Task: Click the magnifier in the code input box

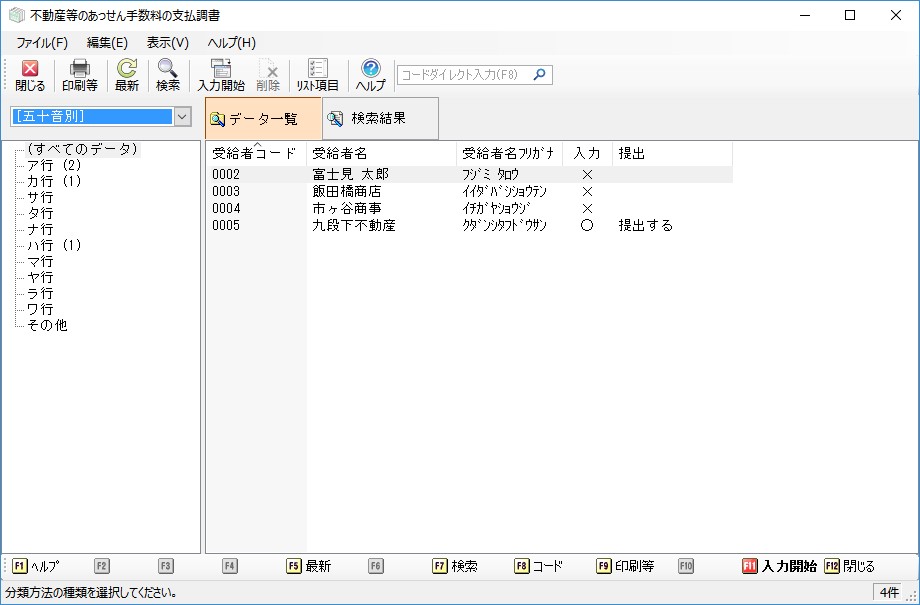Action: (540, 75)
